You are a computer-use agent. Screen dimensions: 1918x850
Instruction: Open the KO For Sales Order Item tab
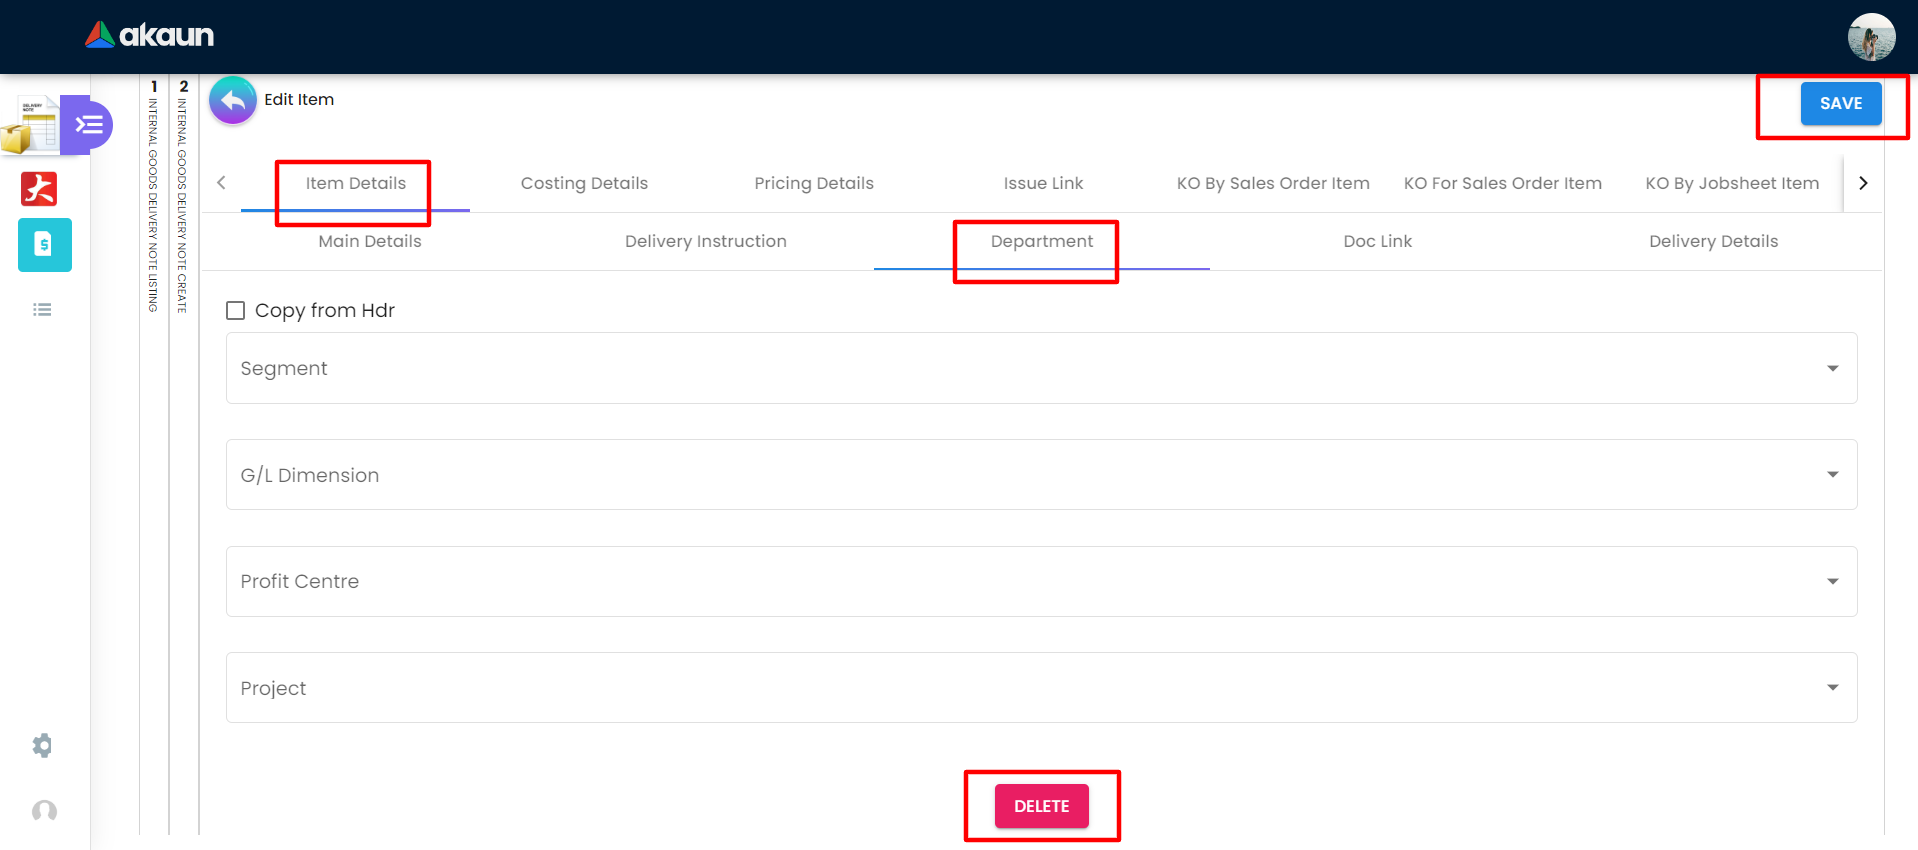1502,184
